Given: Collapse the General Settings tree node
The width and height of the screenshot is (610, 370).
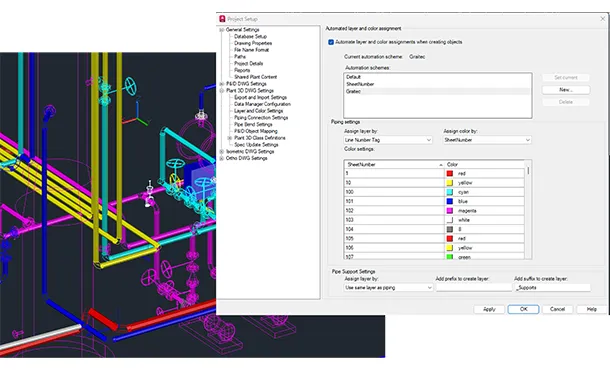Looking at the screenshot, I should 221,30.
